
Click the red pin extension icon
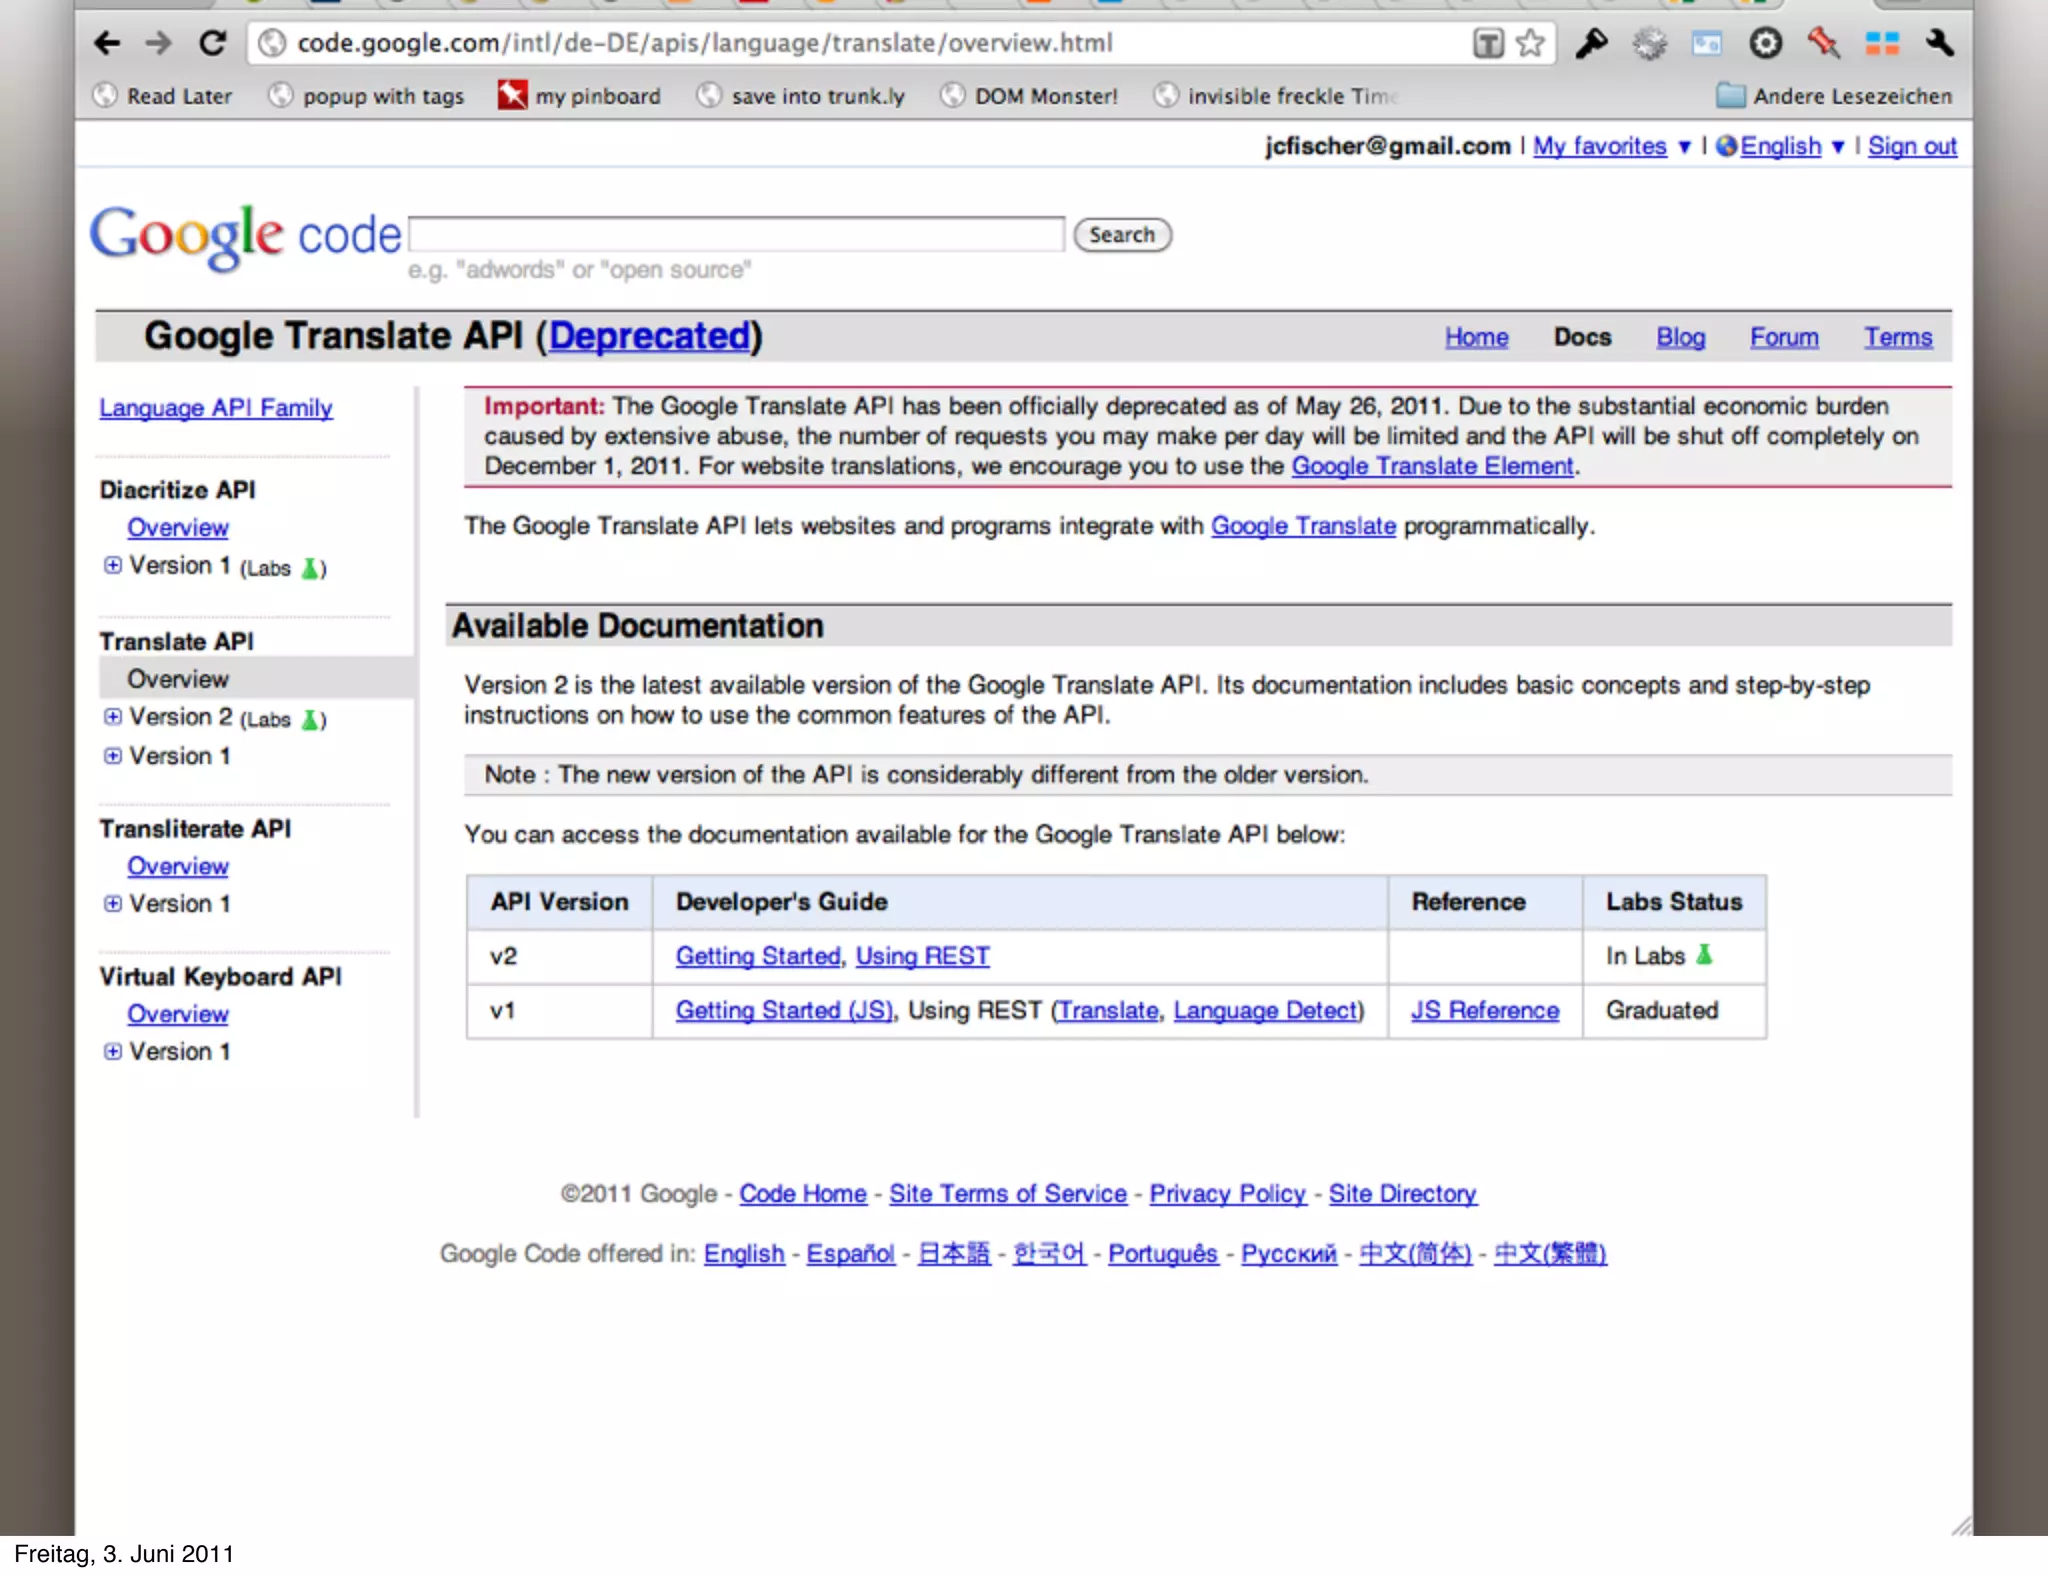1823,43
